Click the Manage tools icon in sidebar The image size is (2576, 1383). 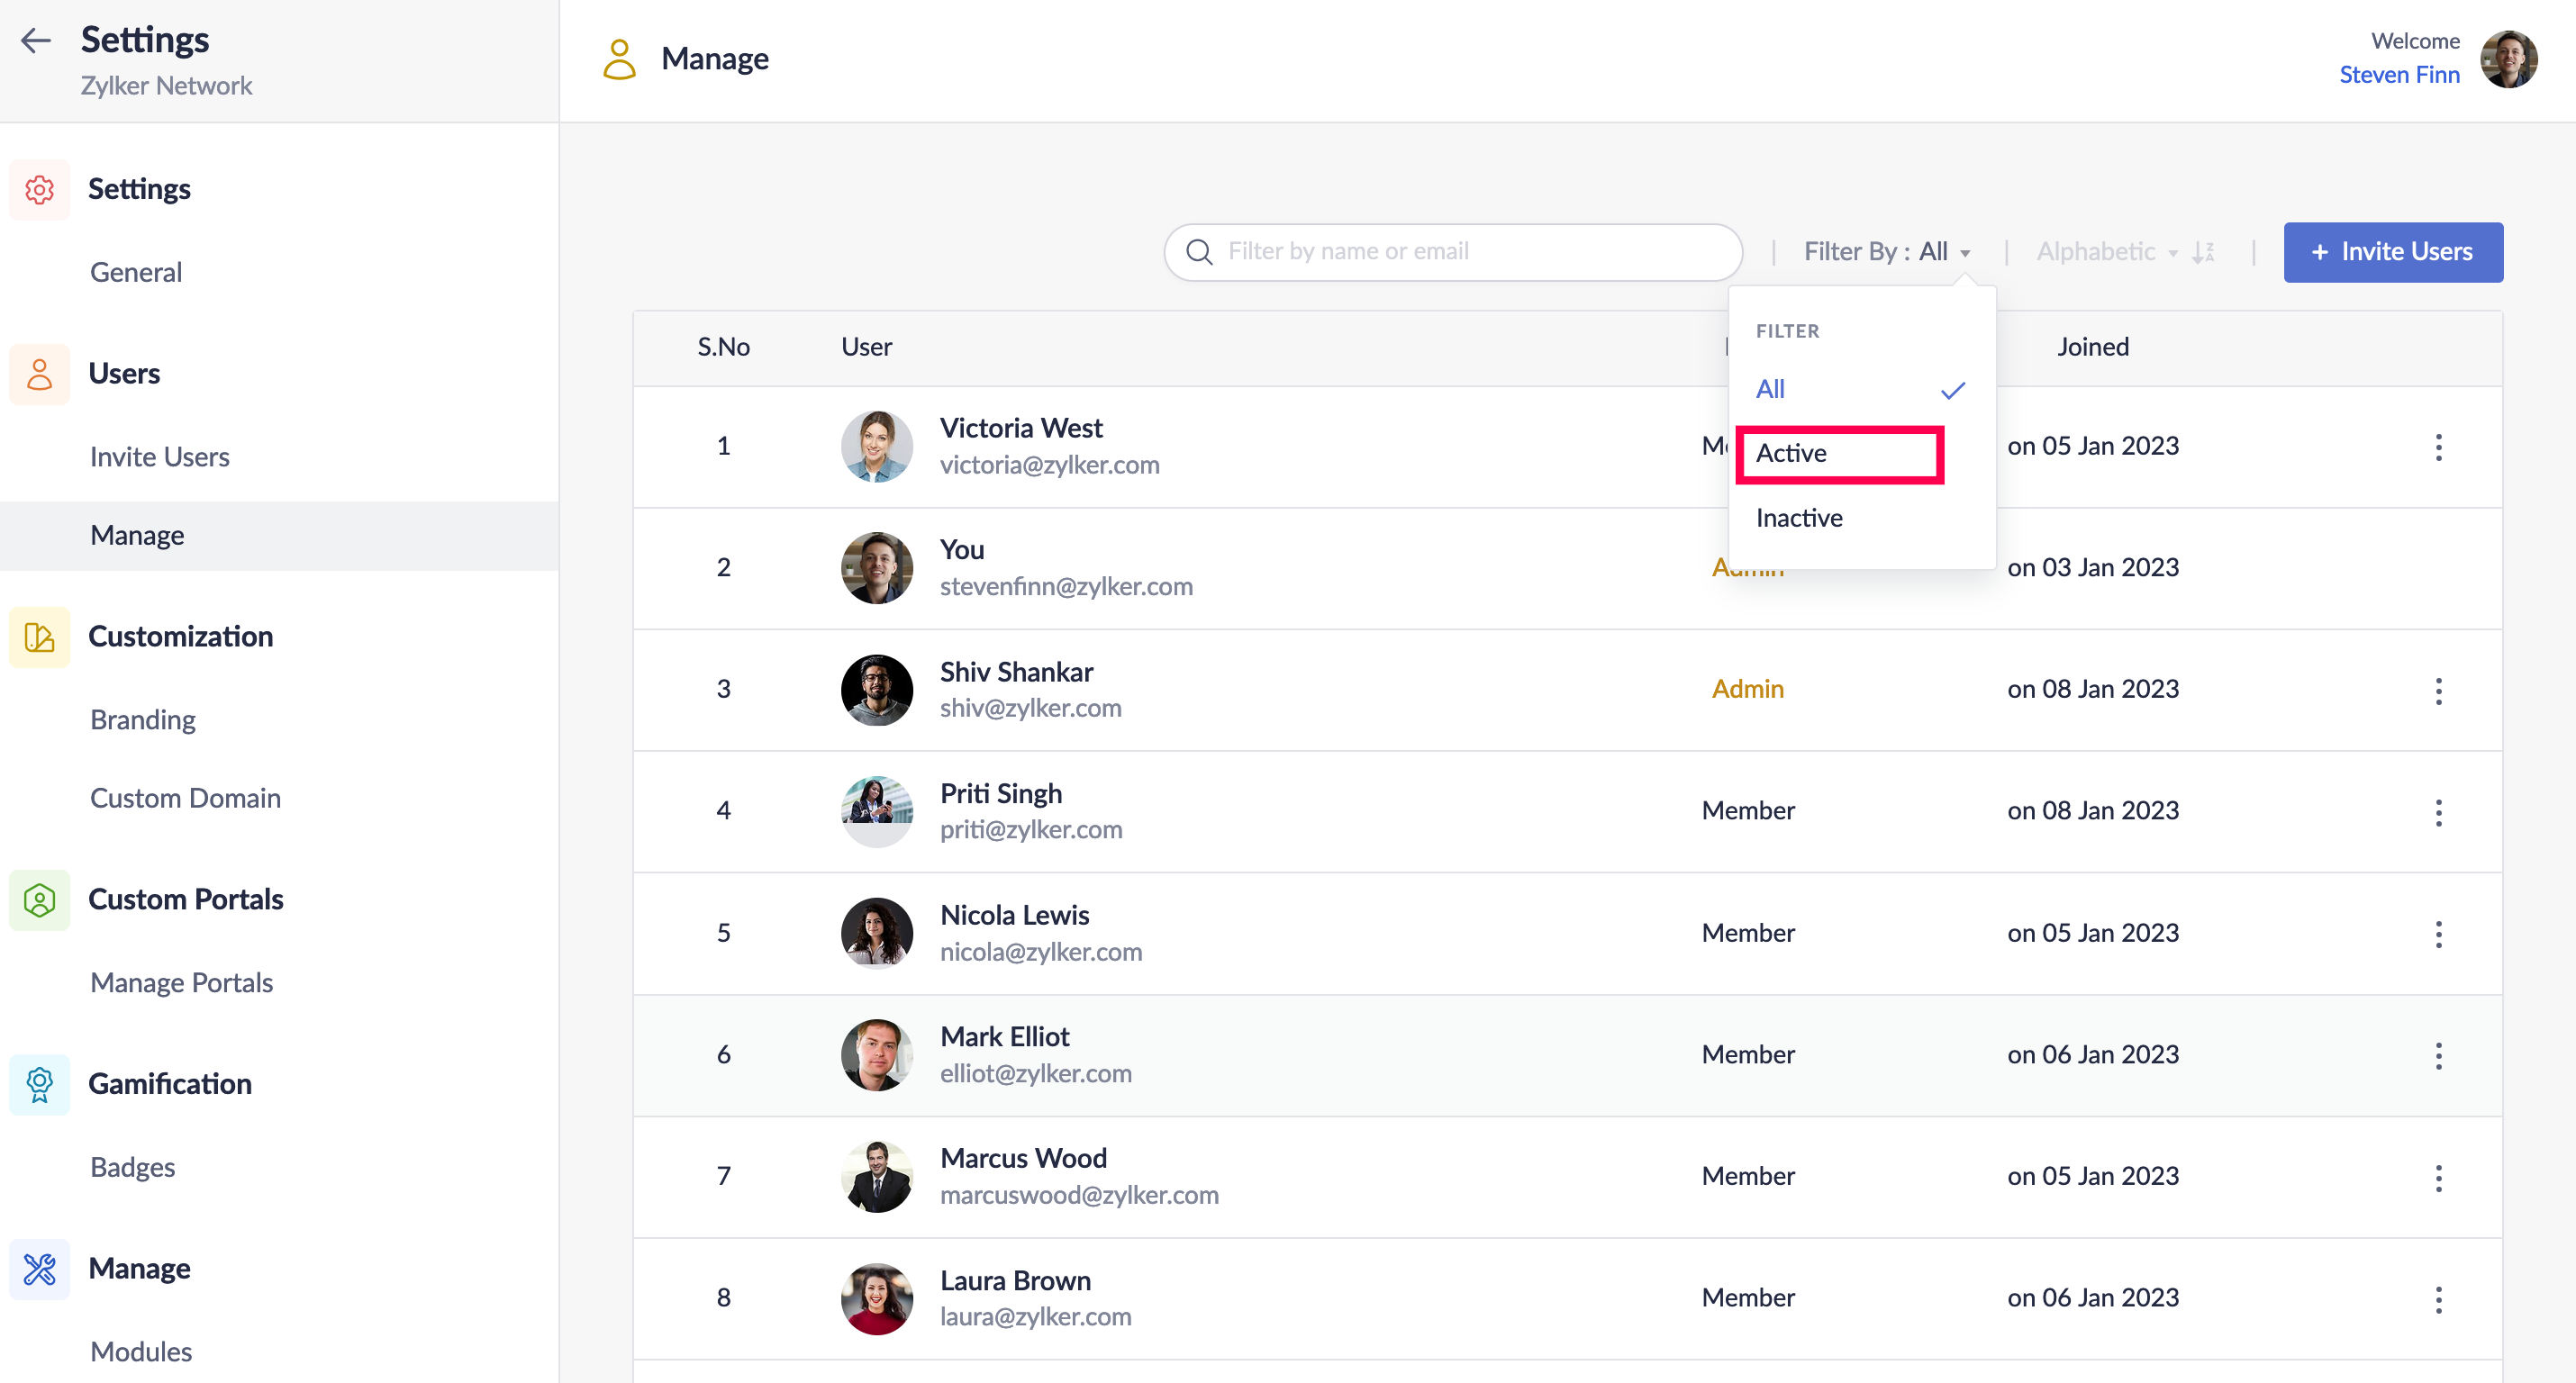(x=40, y=1269)
